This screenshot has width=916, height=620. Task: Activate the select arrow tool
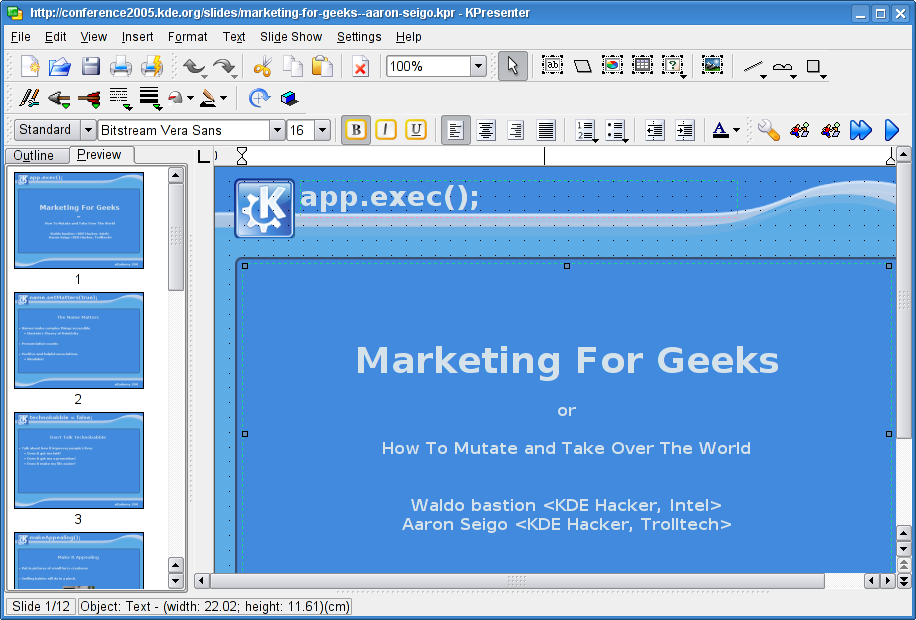(513, 66)
